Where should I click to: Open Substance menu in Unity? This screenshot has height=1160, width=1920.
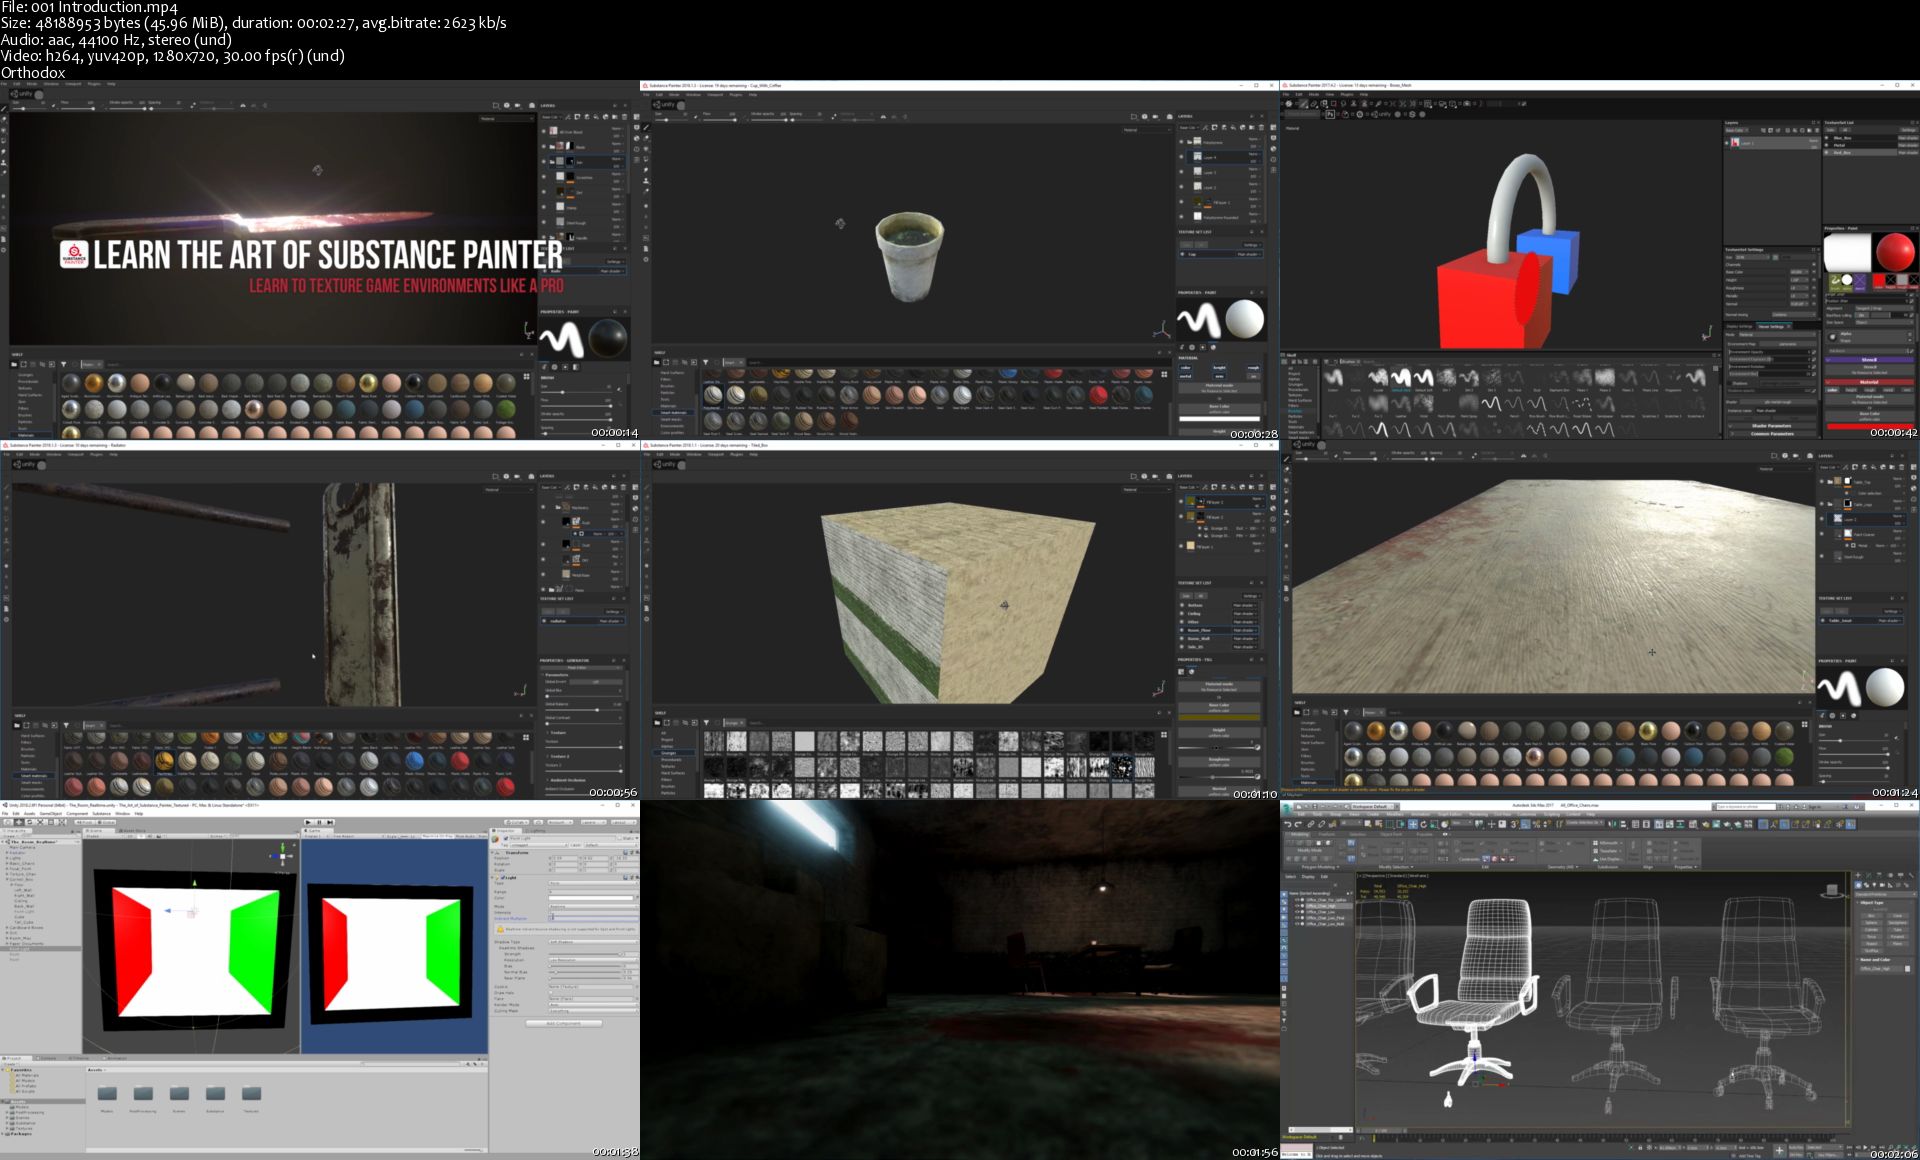[x=101, y=814]
